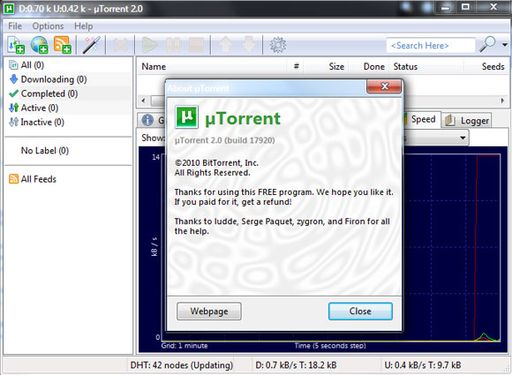Screen dimensions: 512x375
Task: Select Completed (0) category
Action: (43, 94)
